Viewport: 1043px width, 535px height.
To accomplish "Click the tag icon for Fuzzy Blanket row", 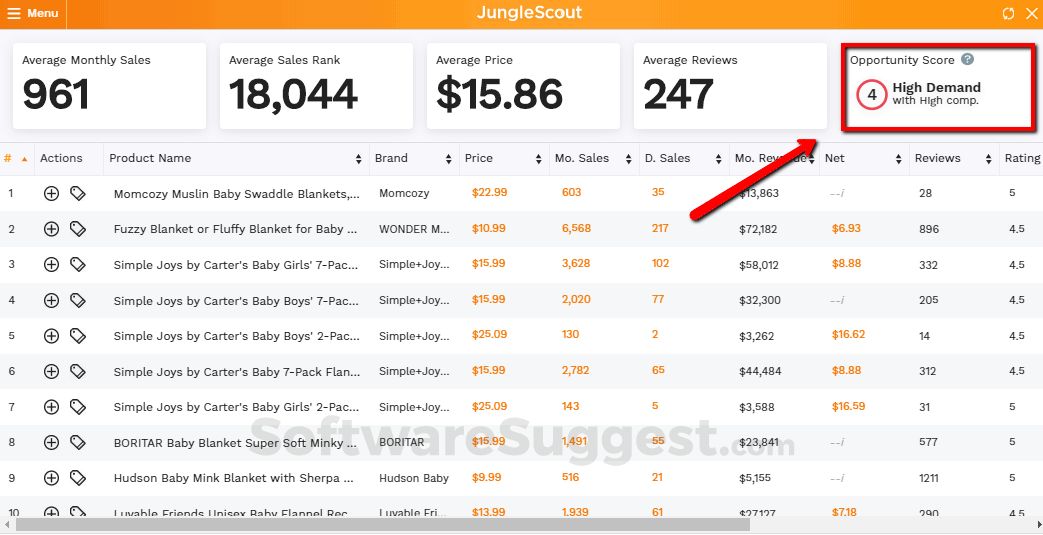I will click(78, 229).
